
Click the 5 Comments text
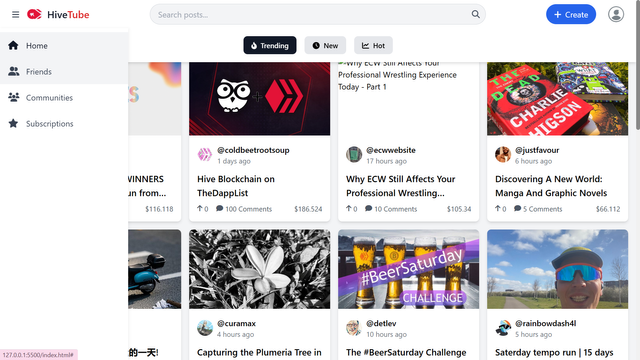click(542, 209)
